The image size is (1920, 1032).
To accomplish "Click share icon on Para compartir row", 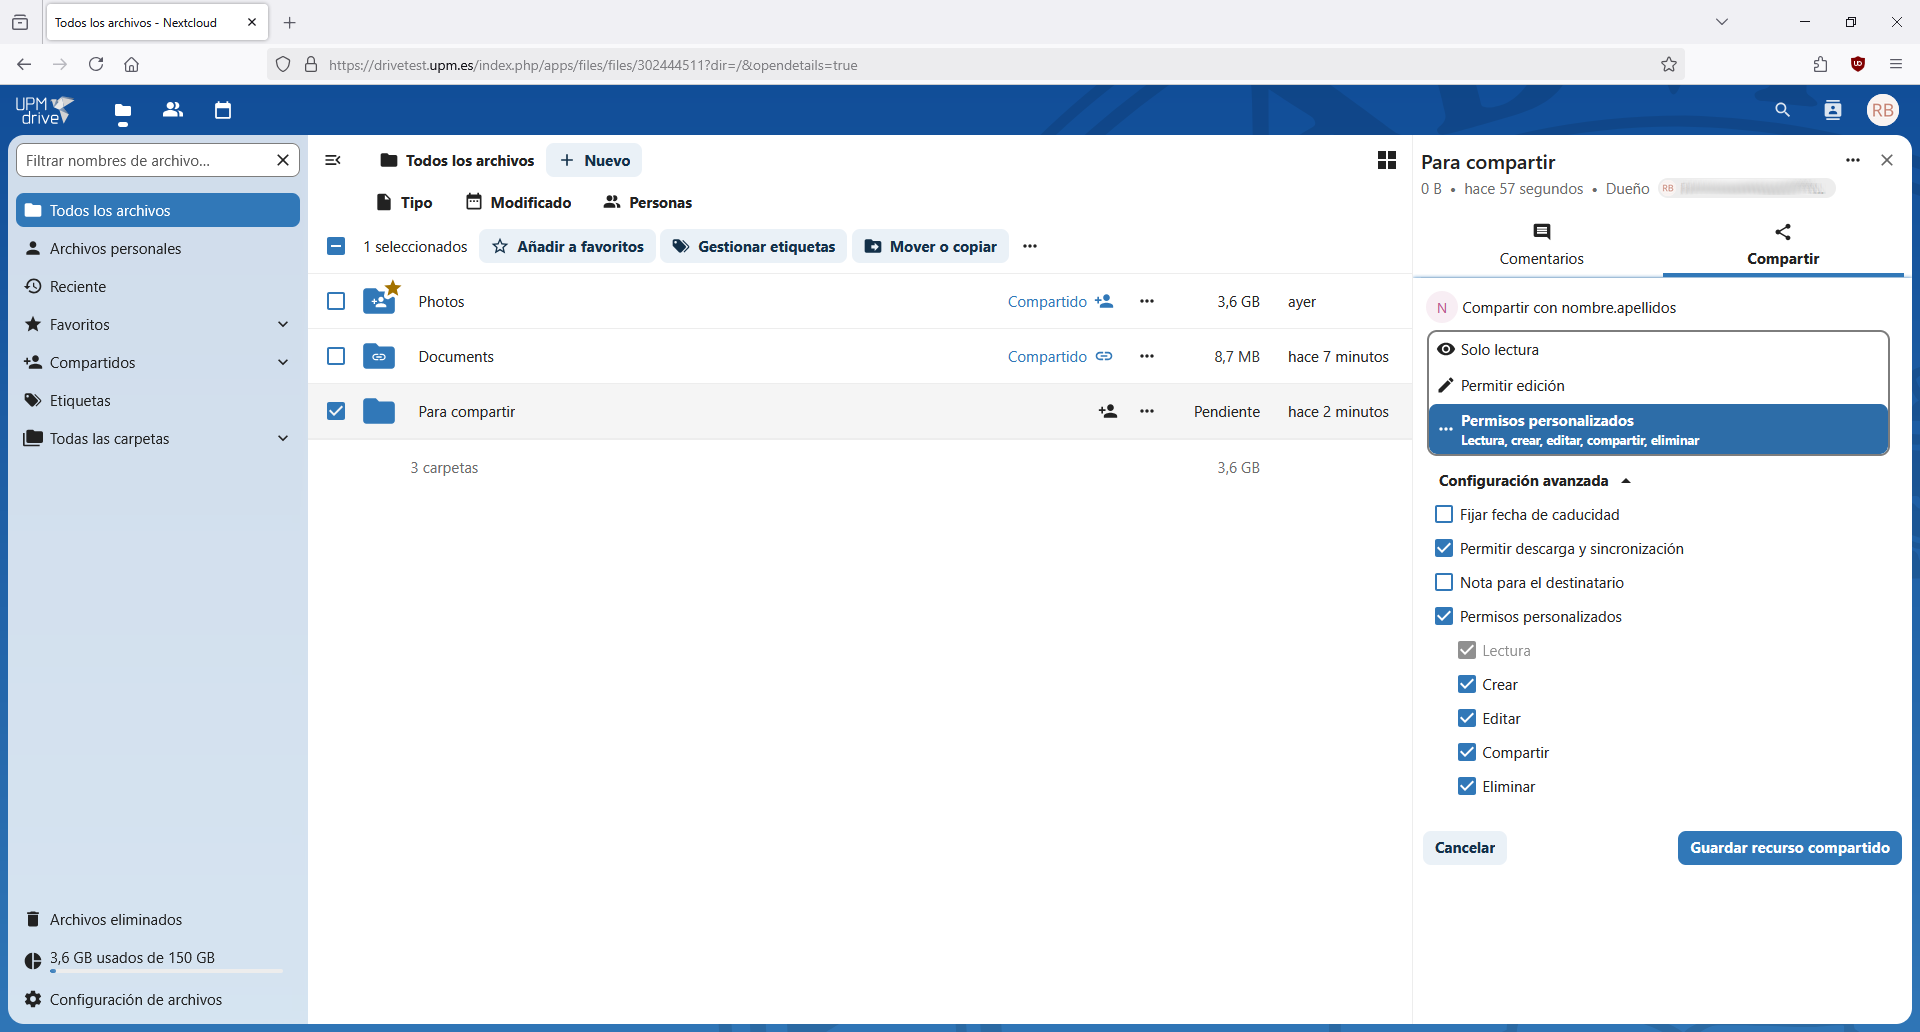I will 1108,411.
